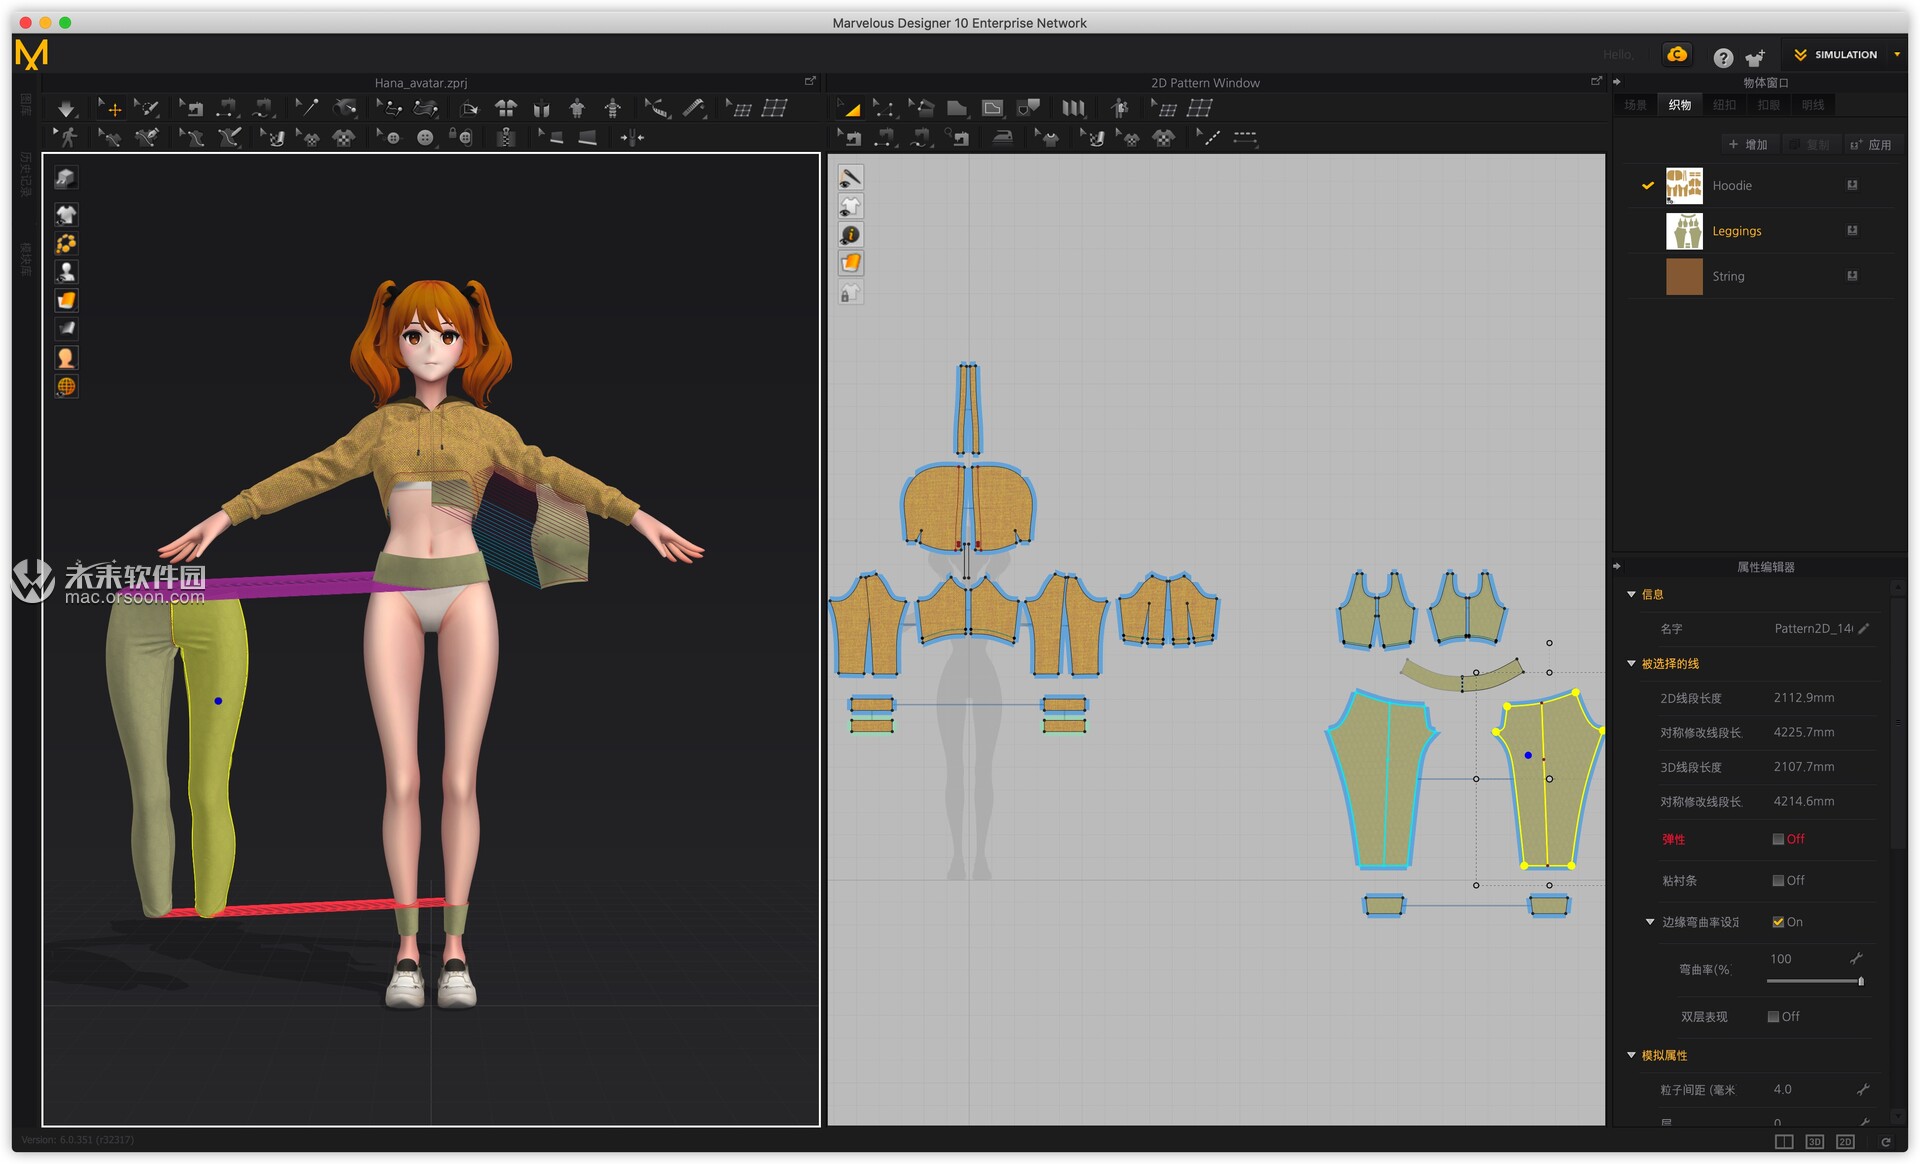Select the Select/Move tool with orange cross

(x=110, y=108)
